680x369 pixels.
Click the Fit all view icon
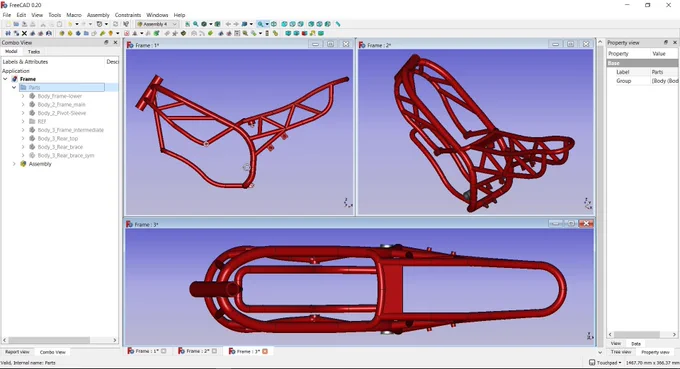[187, 24]
